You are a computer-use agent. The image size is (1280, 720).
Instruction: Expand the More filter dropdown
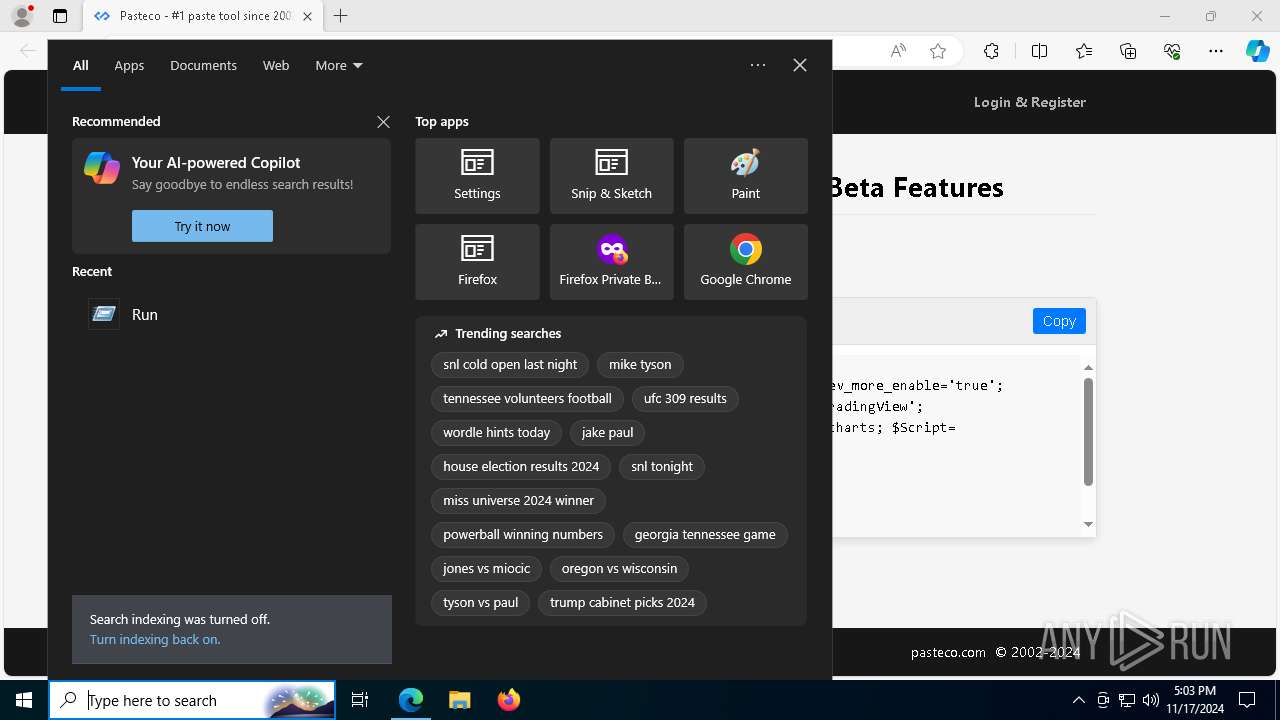(x=339, y=65)
